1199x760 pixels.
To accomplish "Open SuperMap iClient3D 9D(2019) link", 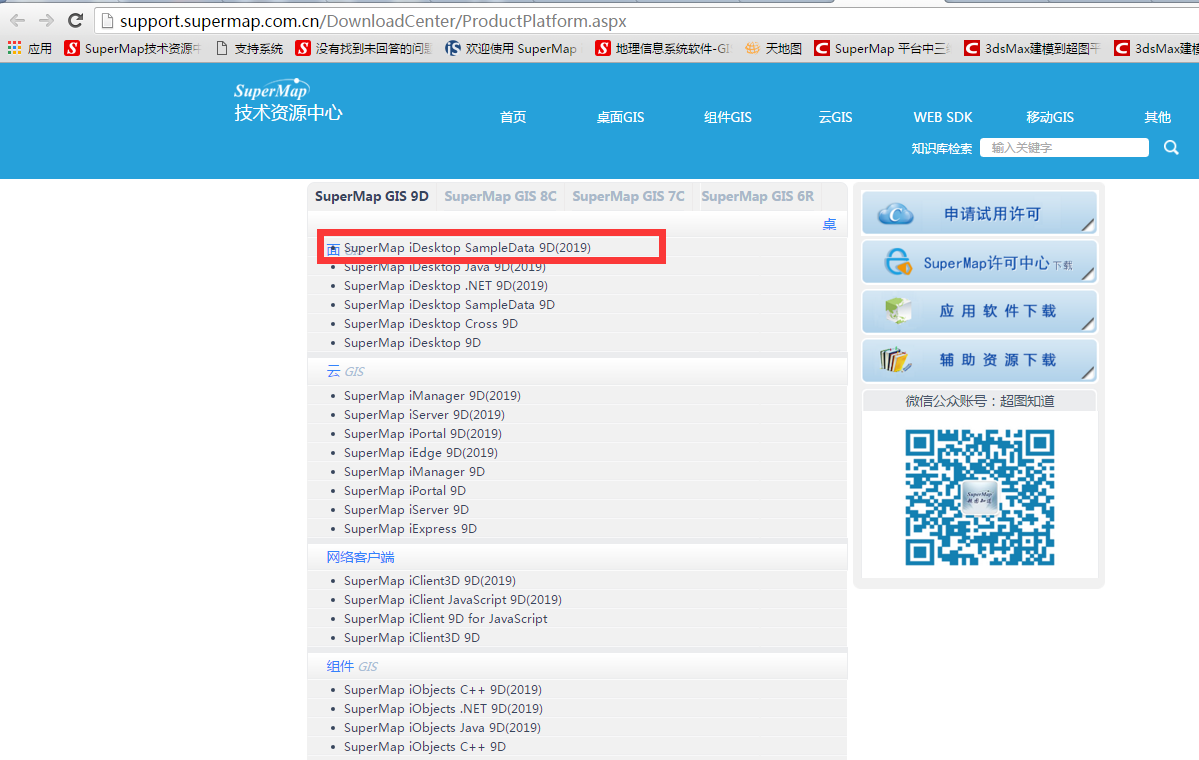I will [x=430, y=581].
